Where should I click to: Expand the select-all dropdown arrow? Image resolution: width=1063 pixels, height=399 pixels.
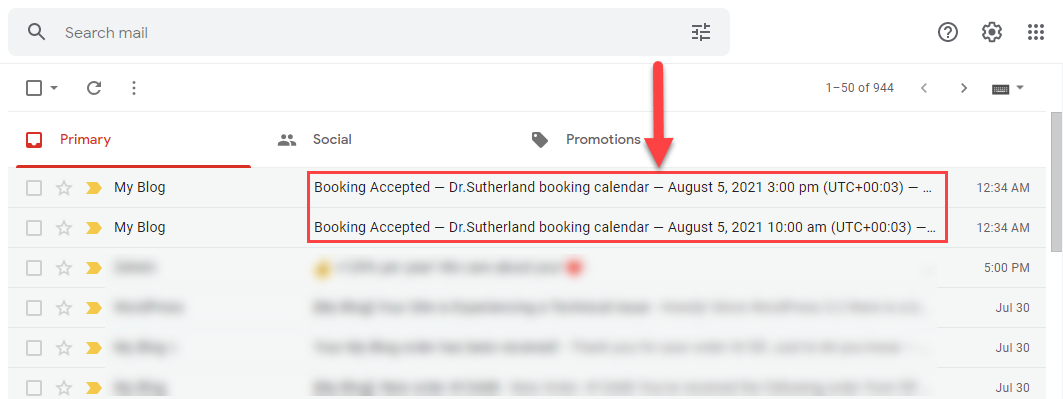[54, 88]
